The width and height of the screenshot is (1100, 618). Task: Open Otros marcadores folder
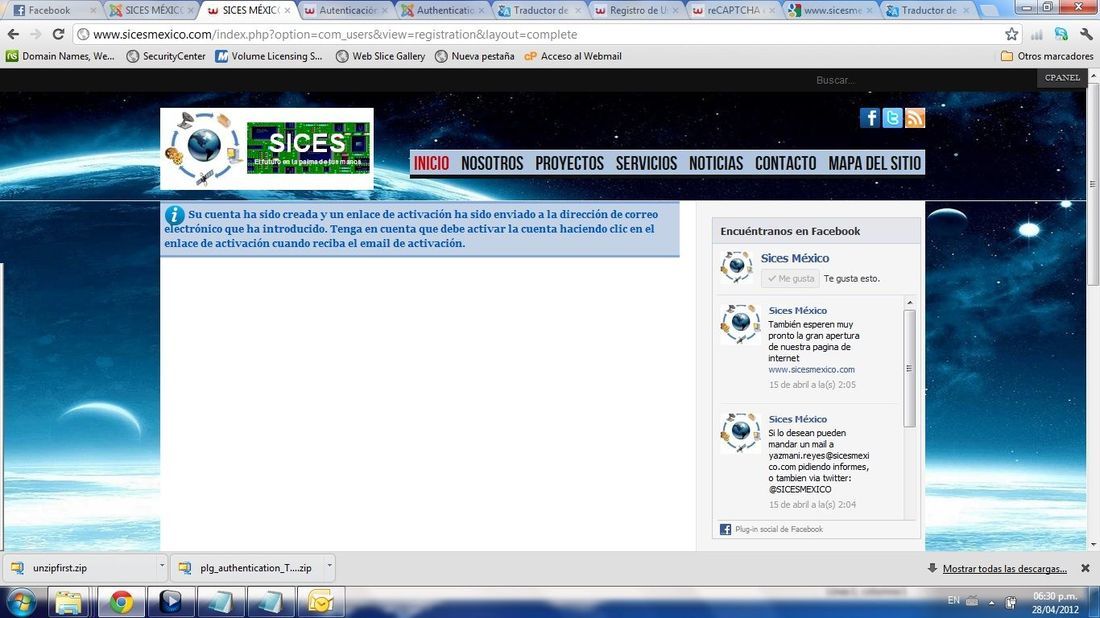tap(1047, 56)
